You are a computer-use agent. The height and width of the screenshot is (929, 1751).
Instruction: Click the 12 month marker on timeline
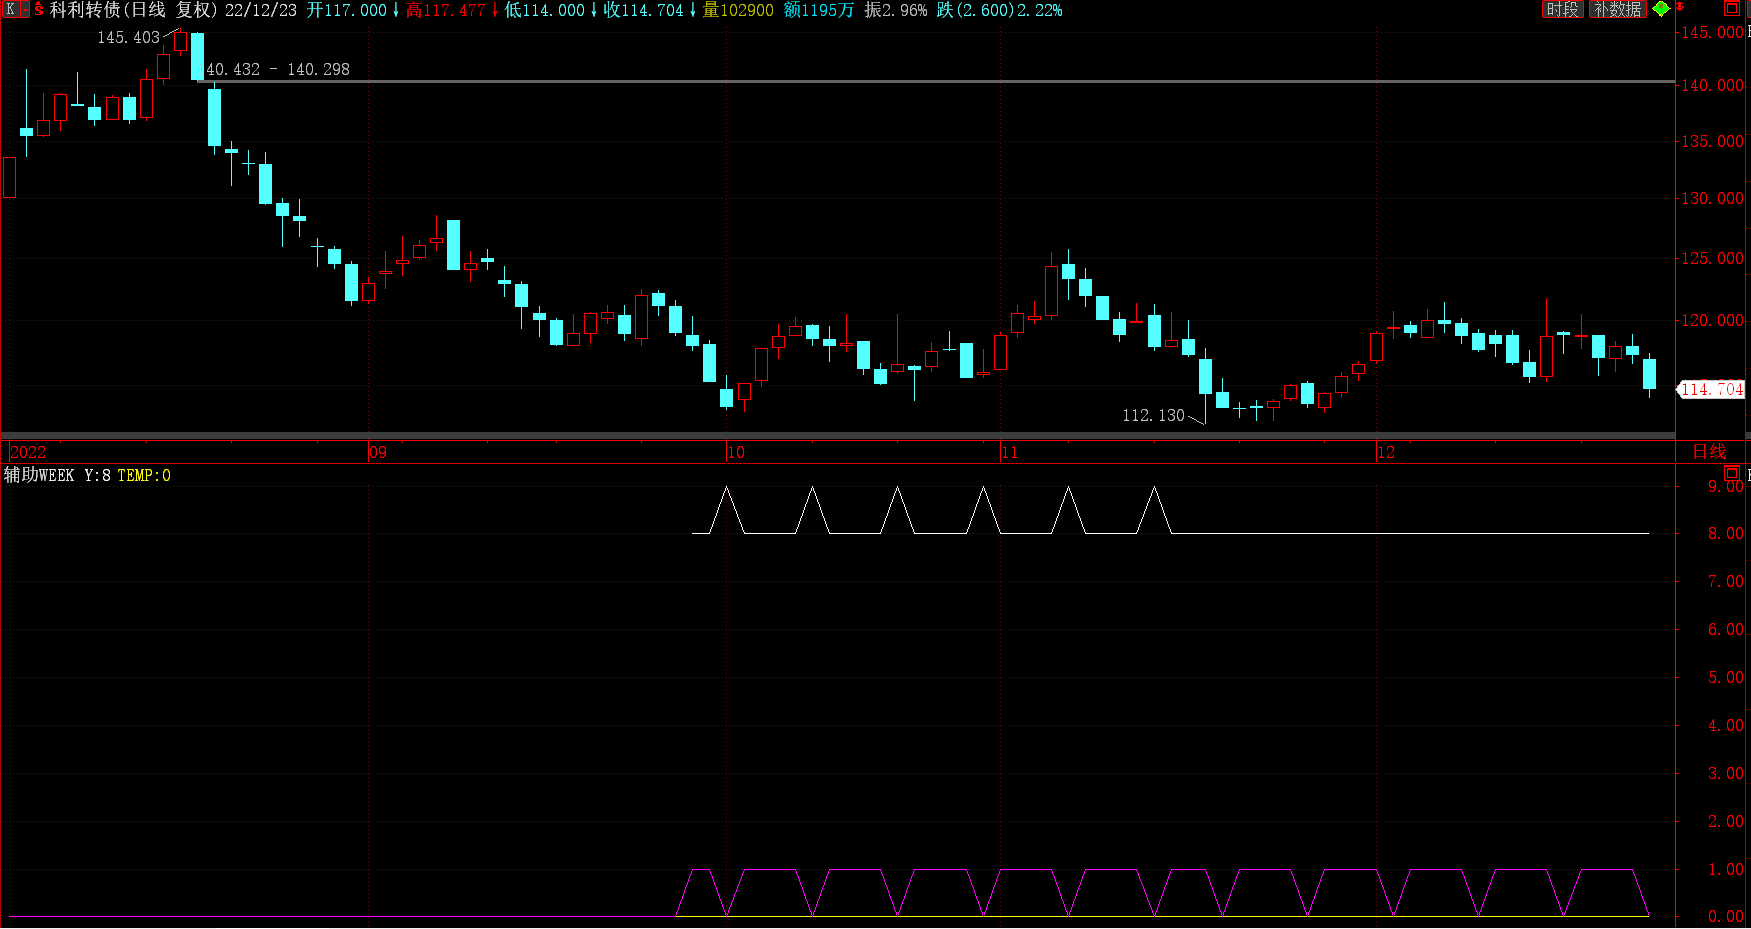pos(1385,452)
